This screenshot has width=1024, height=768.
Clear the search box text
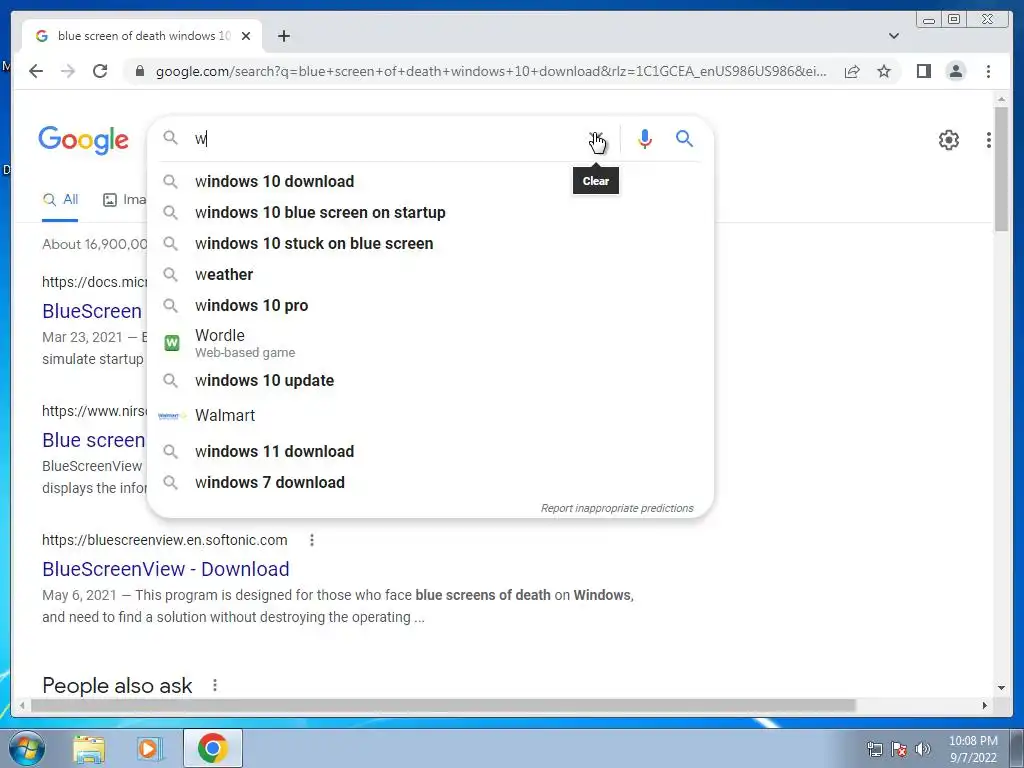[596, 138]
